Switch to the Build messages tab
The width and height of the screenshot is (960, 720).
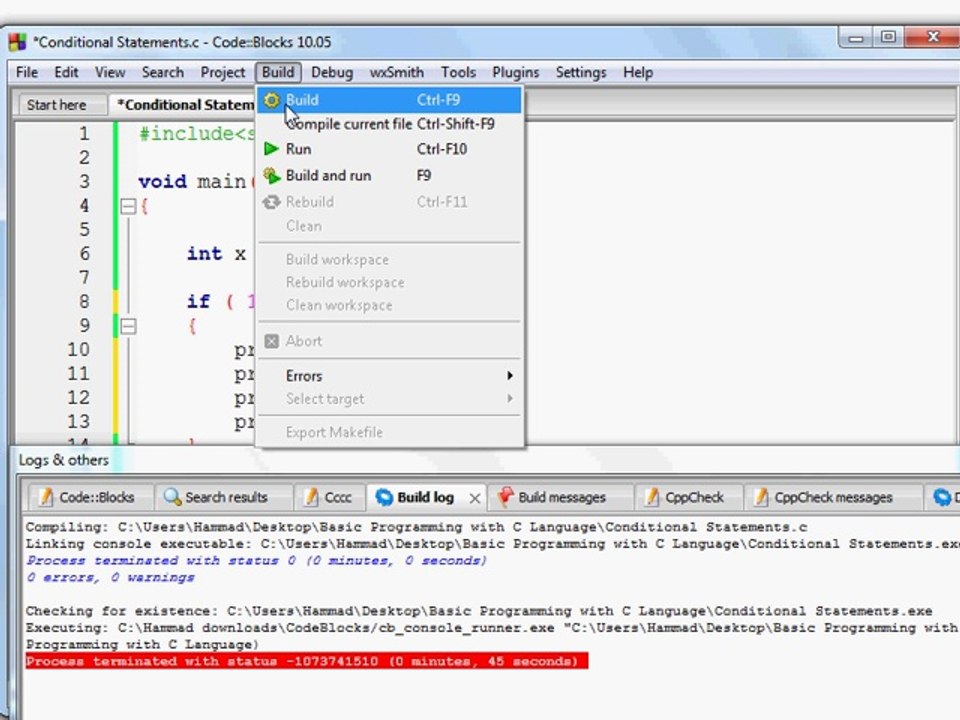(x=561, y=497)
